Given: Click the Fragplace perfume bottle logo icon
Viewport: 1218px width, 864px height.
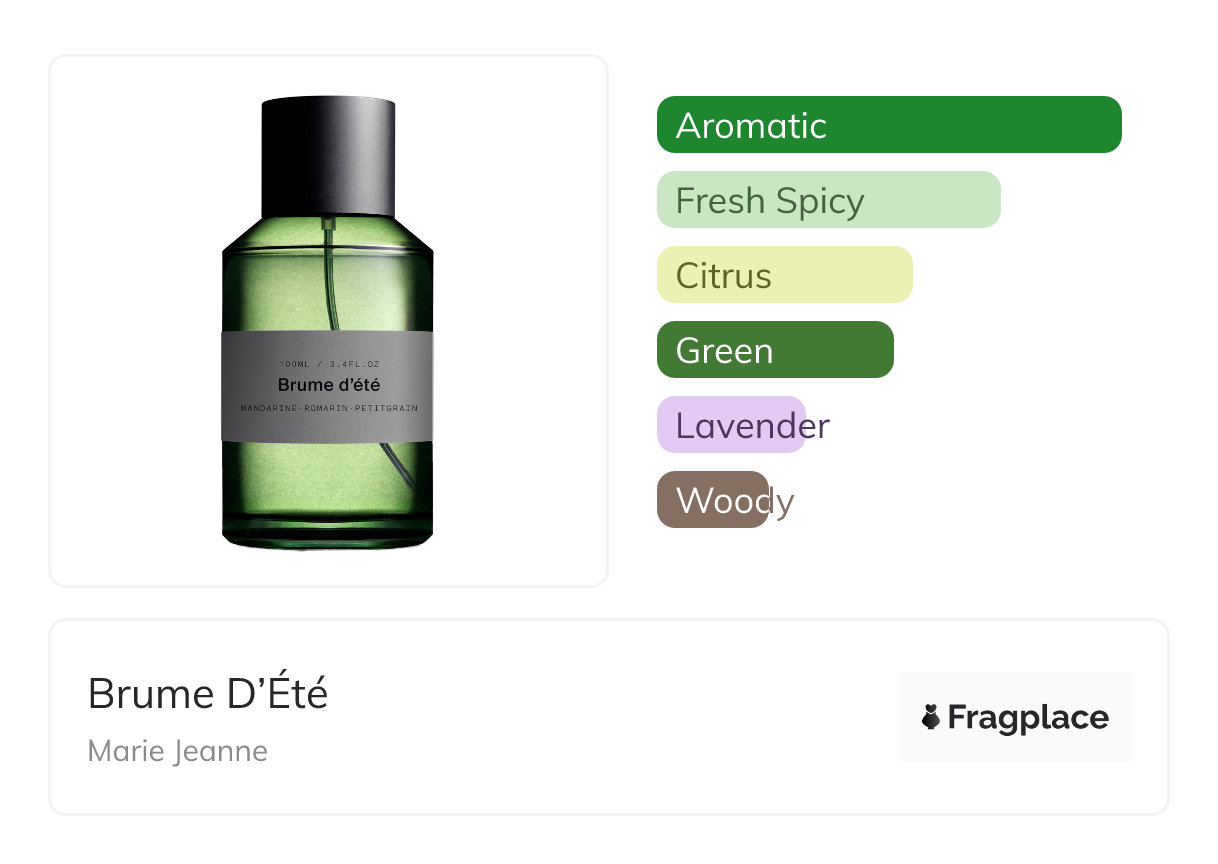Looking at the screenshot, I should [931, 717].
